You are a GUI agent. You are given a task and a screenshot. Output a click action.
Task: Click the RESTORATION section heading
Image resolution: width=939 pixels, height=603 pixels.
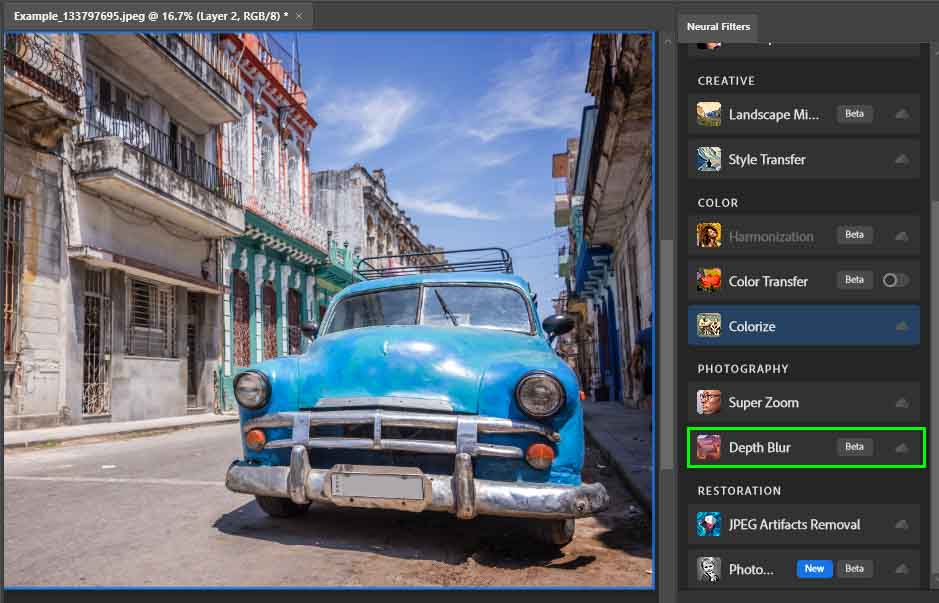739,491
